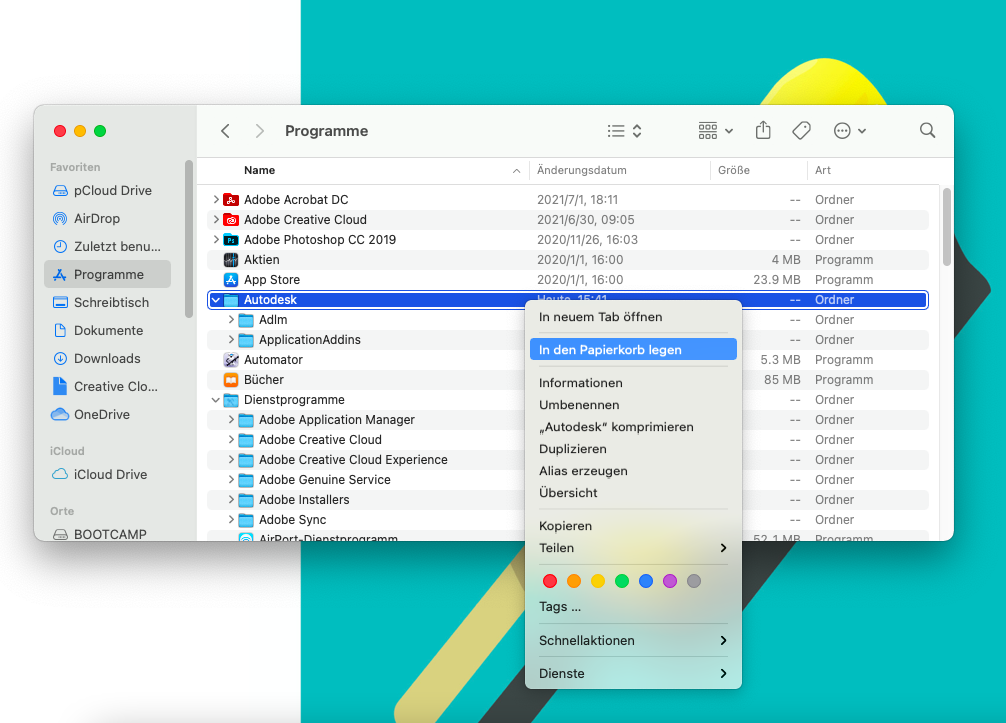Viewport: 1006px width, 723px height.
Task: Choose Kopieren from context menu
Action: [633, 526]
